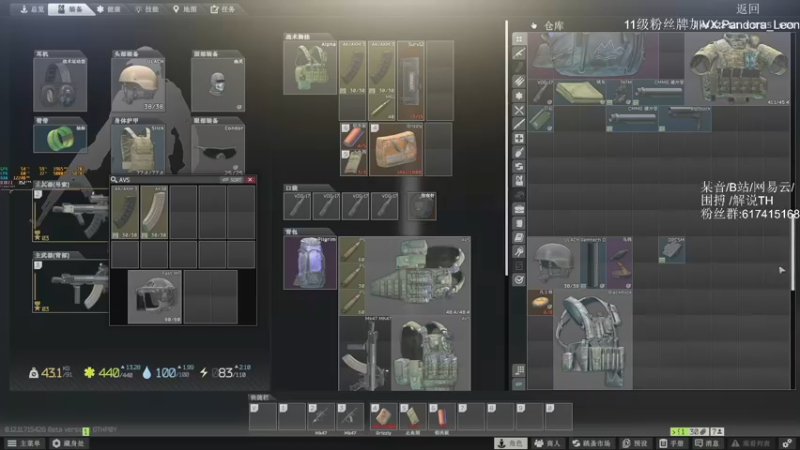
Task: Open the 藏身处 hideout button
Action: pos(68,443)
